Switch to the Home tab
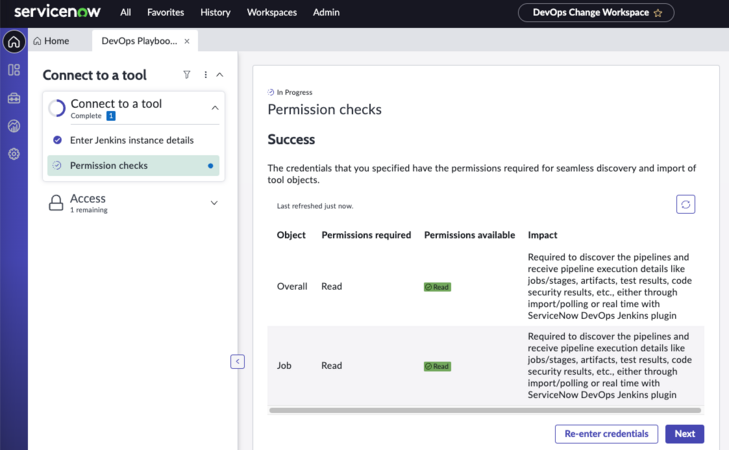The width and height of the screenshot is (729, 450). (51, 41)
